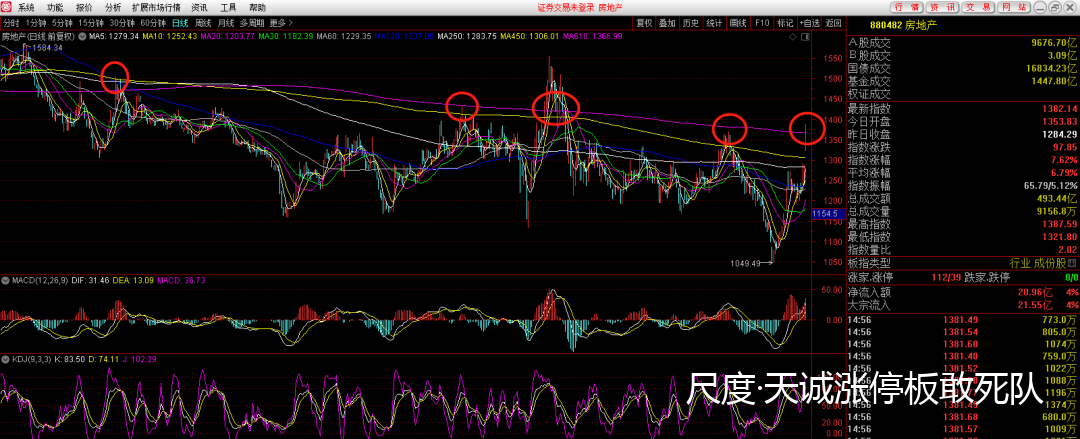Add to watchlist with +自选
This screenshot has width=1080, height=439.
[x=809, y=22]
